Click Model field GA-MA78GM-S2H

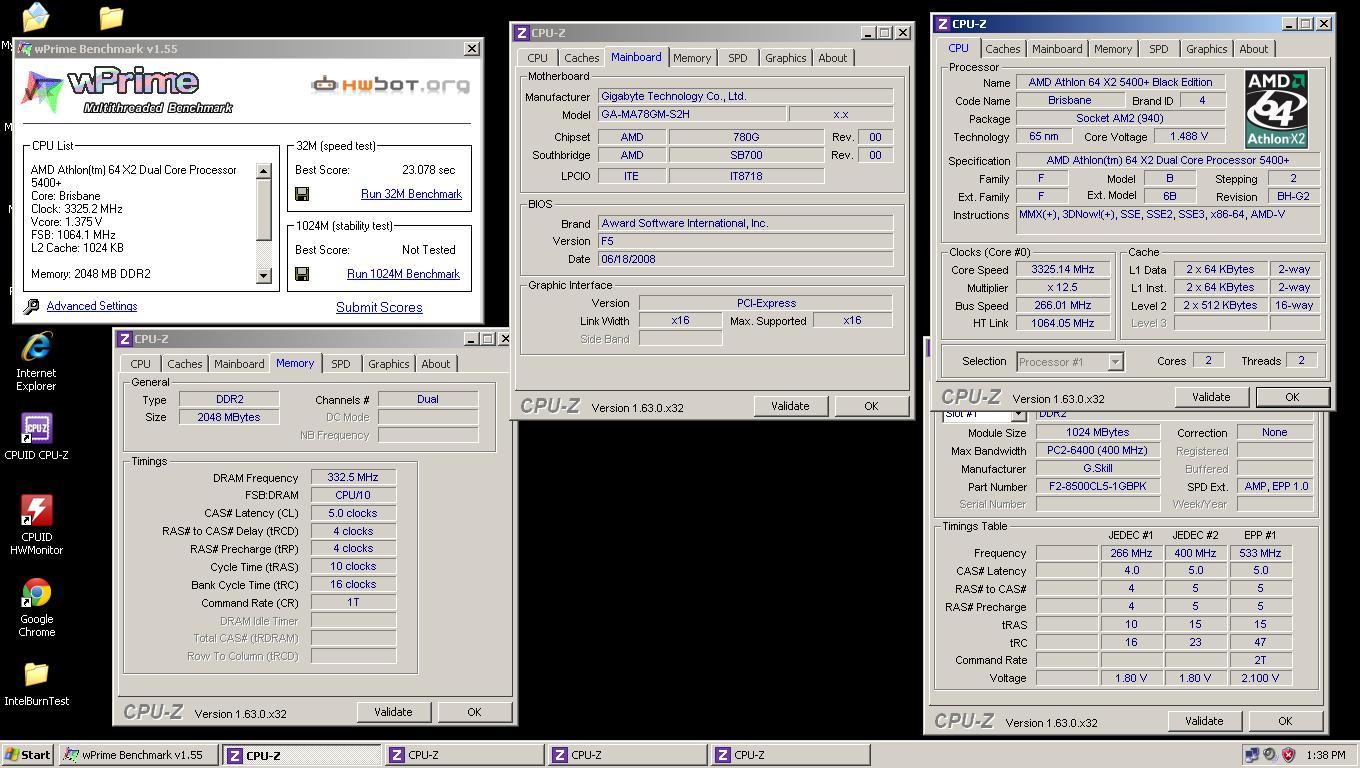coord(691,114)
